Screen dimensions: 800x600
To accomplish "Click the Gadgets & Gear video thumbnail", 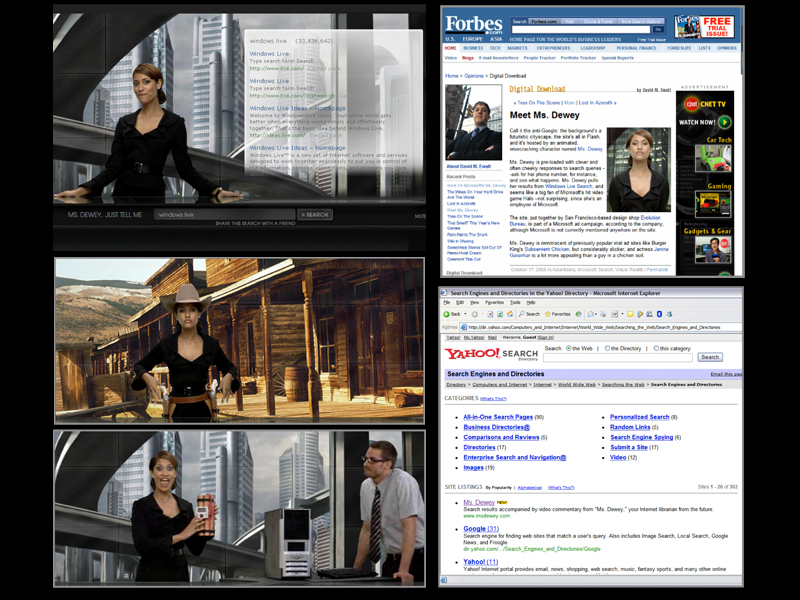I will 713,249.
